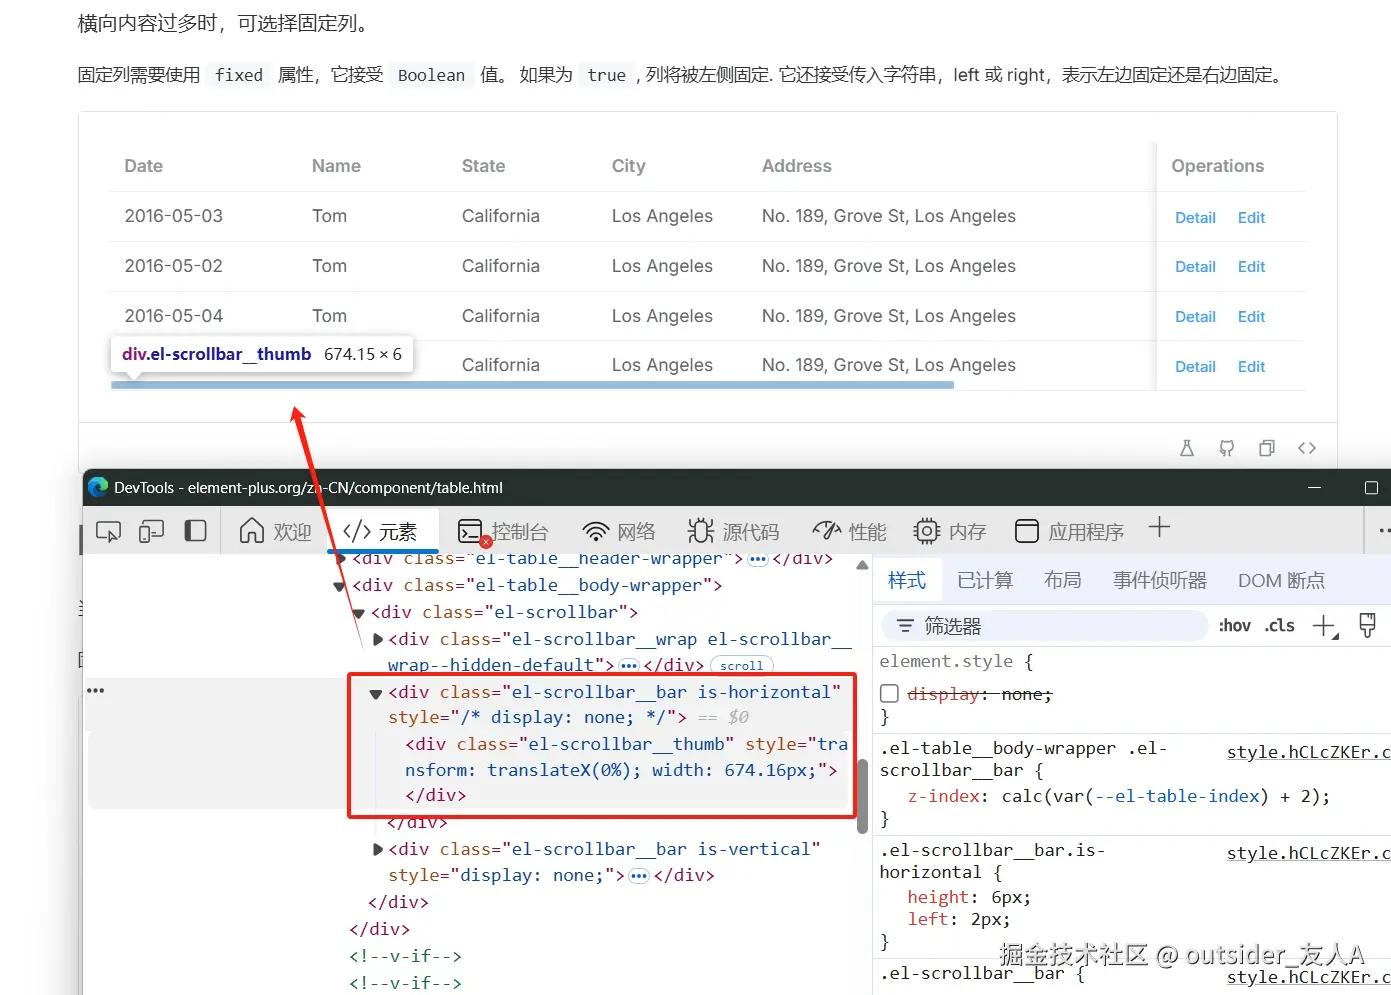Open the 网络 network tab
The image size is (1391, 995).
[619, 531]
